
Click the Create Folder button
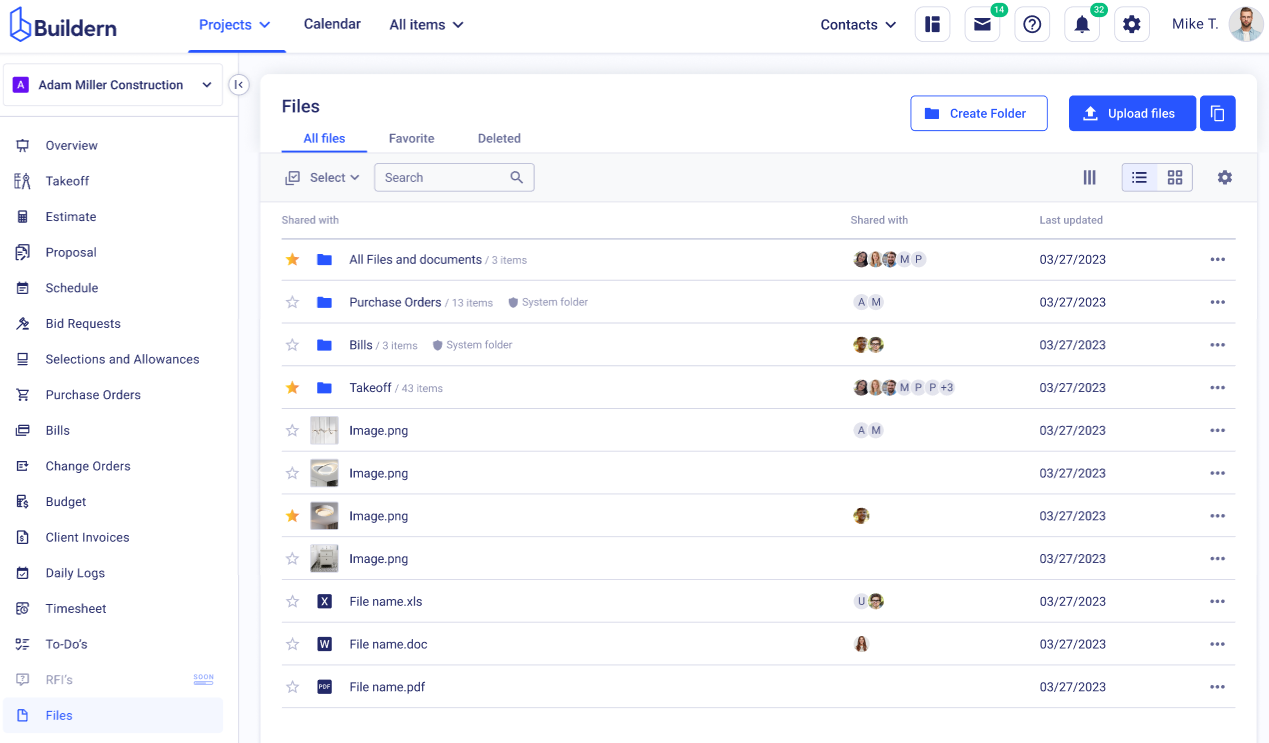pos(978,114)
